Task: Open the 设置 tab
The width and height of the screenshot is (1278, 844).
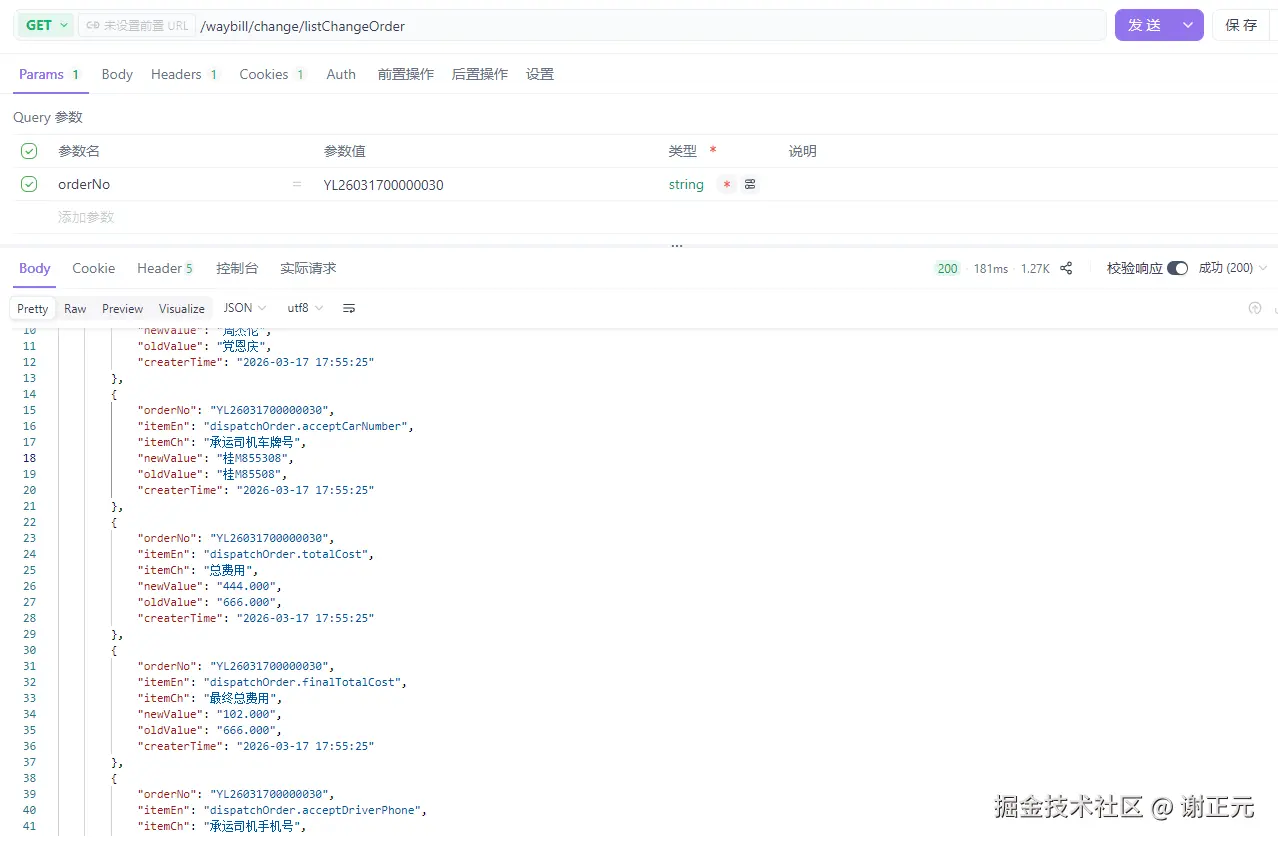Action: click(540, 74)
